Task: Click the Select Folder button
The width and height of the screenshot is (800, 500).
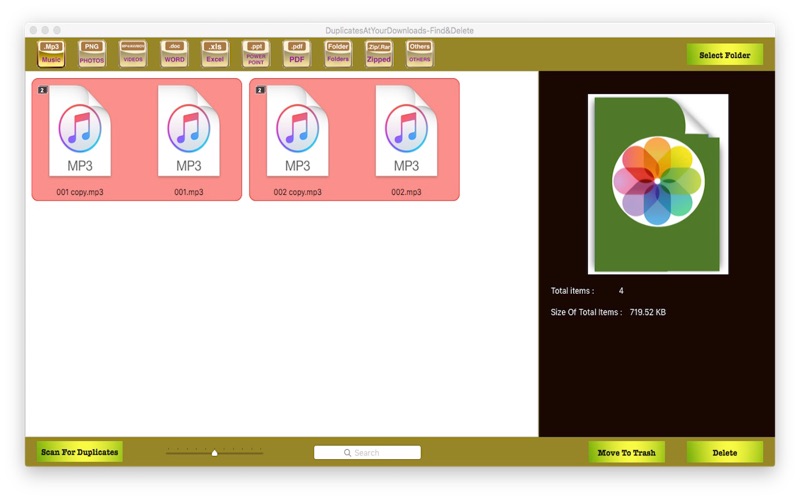Action: point(724,55)
